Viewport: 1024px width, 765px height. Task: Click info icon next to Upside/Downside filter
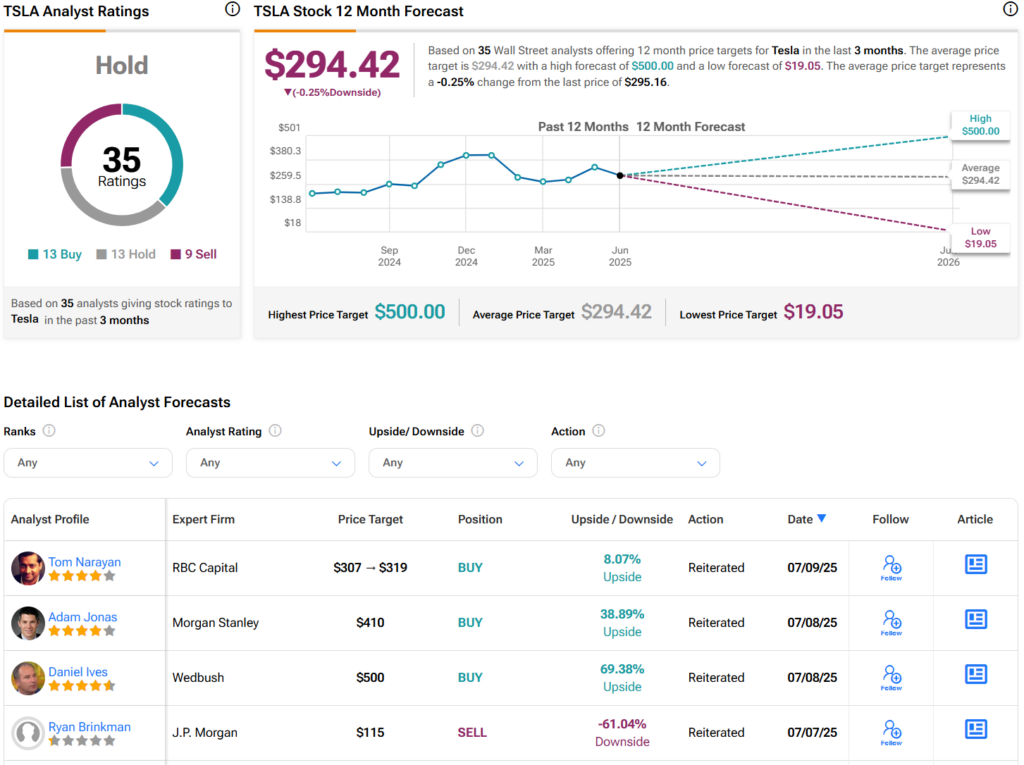[478, 431]
